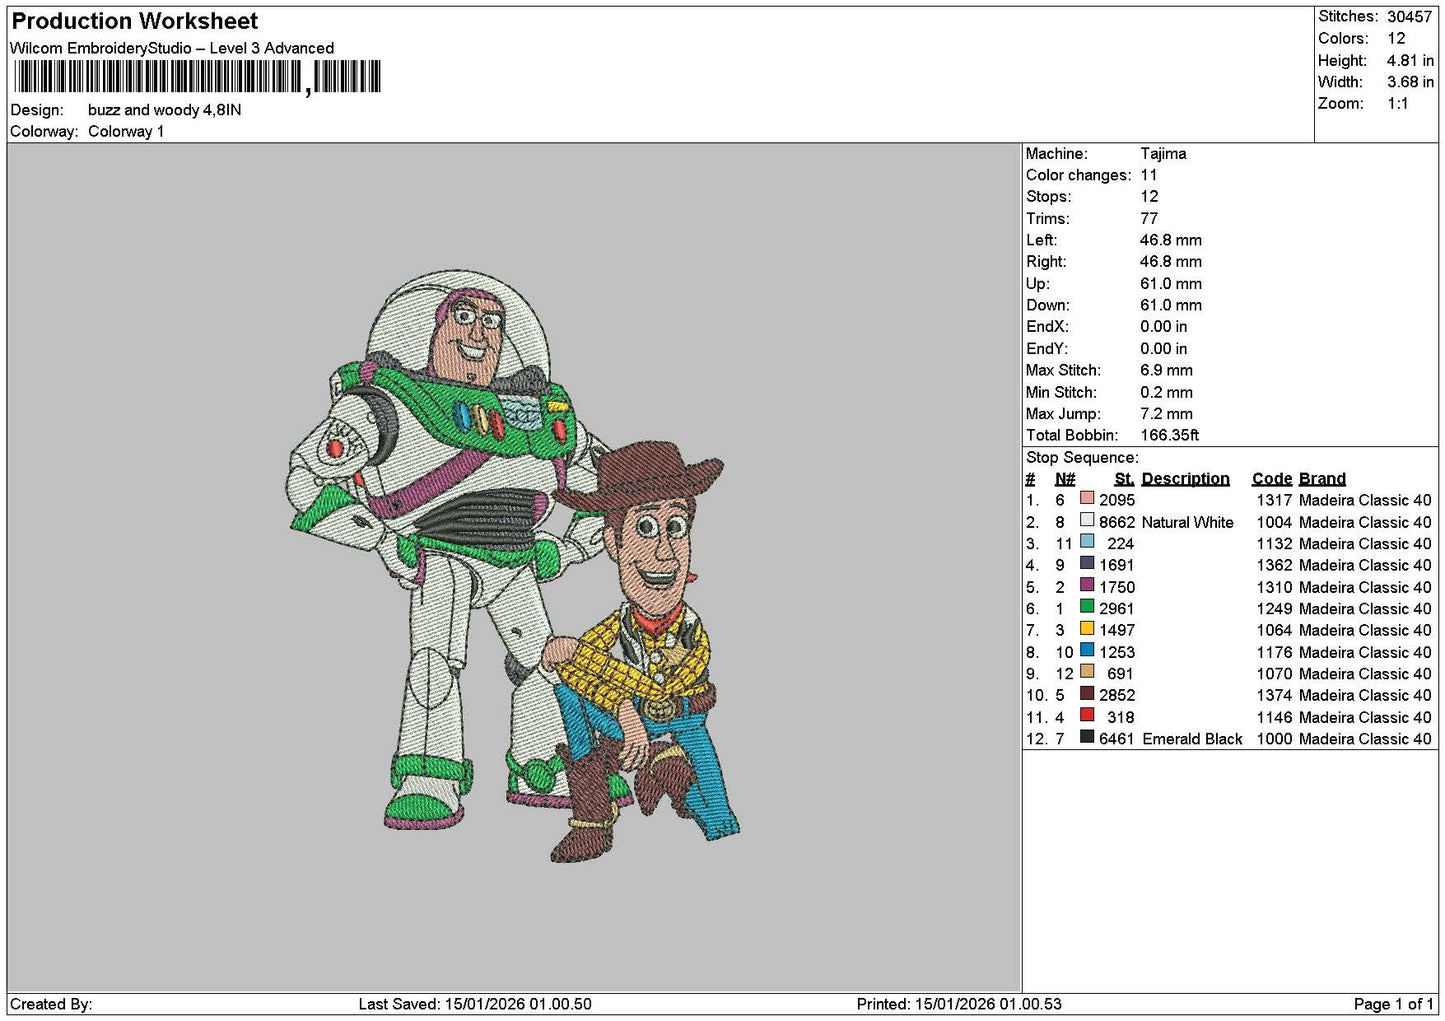The height and width of the screenshot is (1021, 1445).
Task: Click the Emerald Black swatch in row 12
Action: point(1087,737)
